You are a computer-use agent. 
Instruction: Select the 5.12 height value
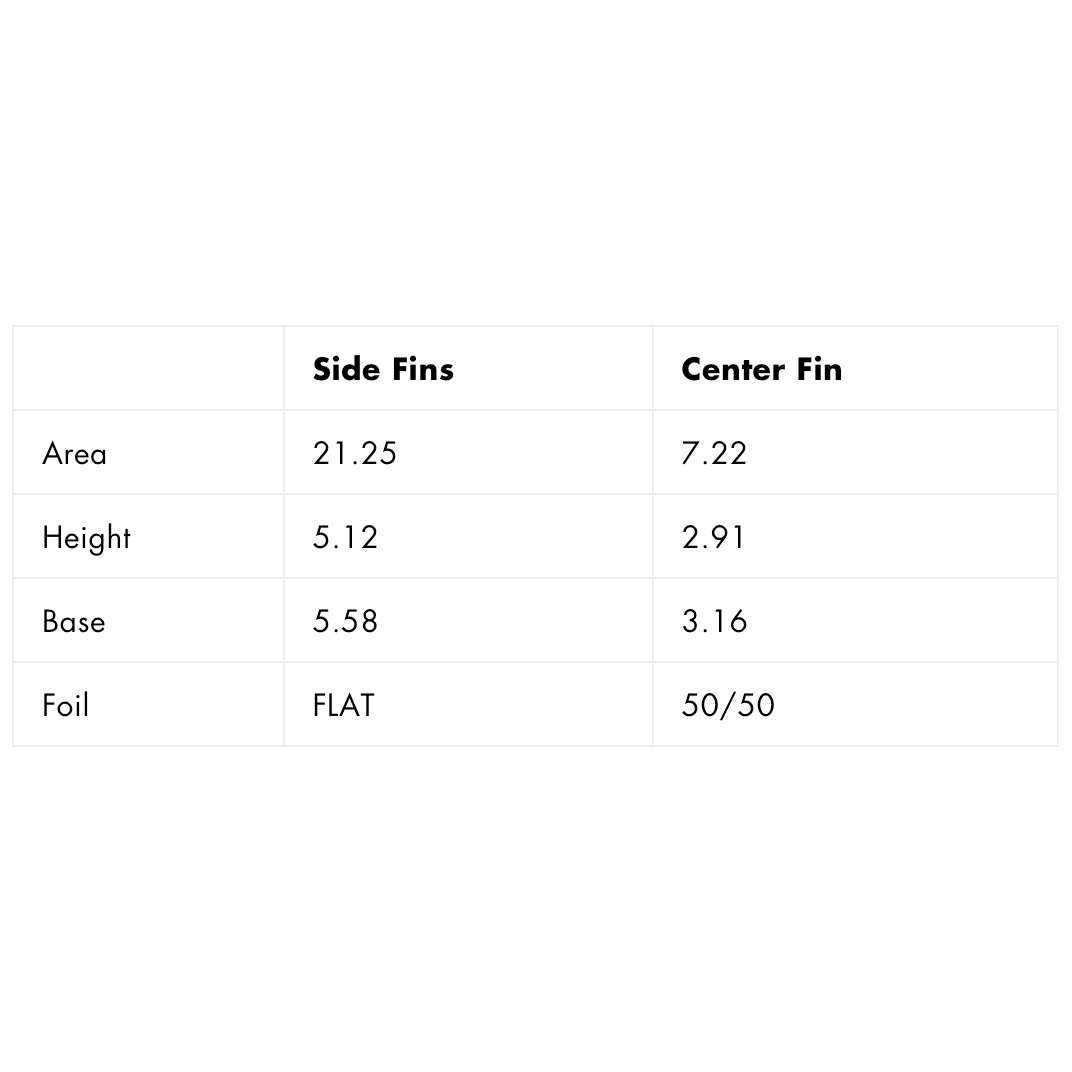coord(345,538)
